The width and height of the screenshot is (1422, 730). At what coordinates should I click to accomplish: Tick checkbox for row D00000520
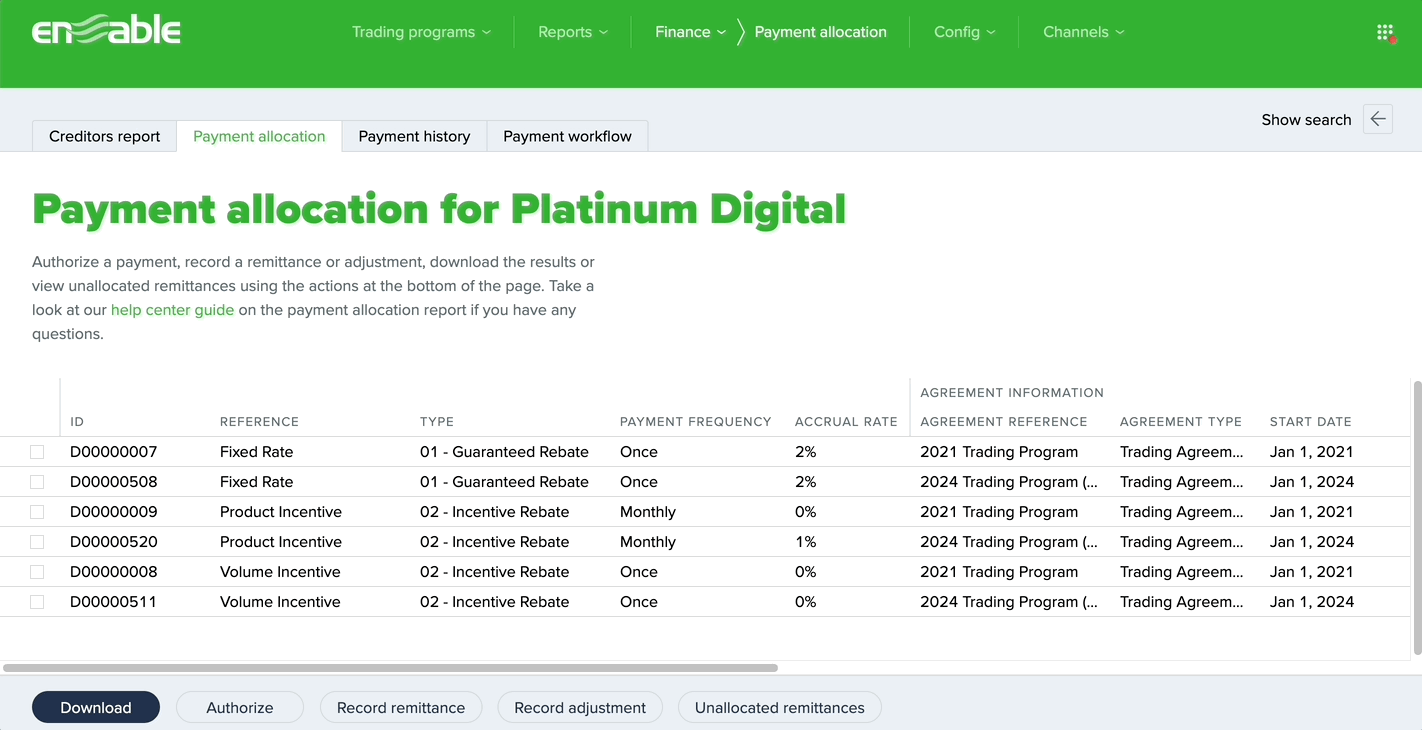(37, 542)
